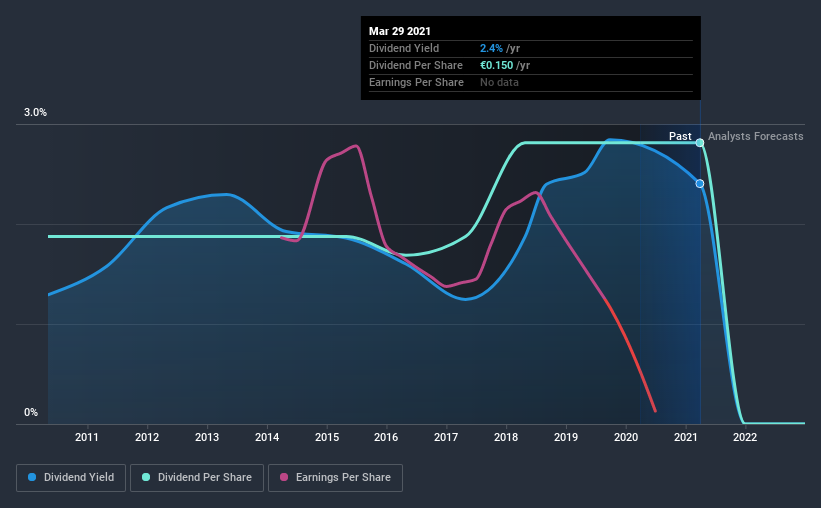The width and height of the screenshot is (821, 508).
Task: Click the Mar 29 2021 tooltip date
Action: pos(400,31)
